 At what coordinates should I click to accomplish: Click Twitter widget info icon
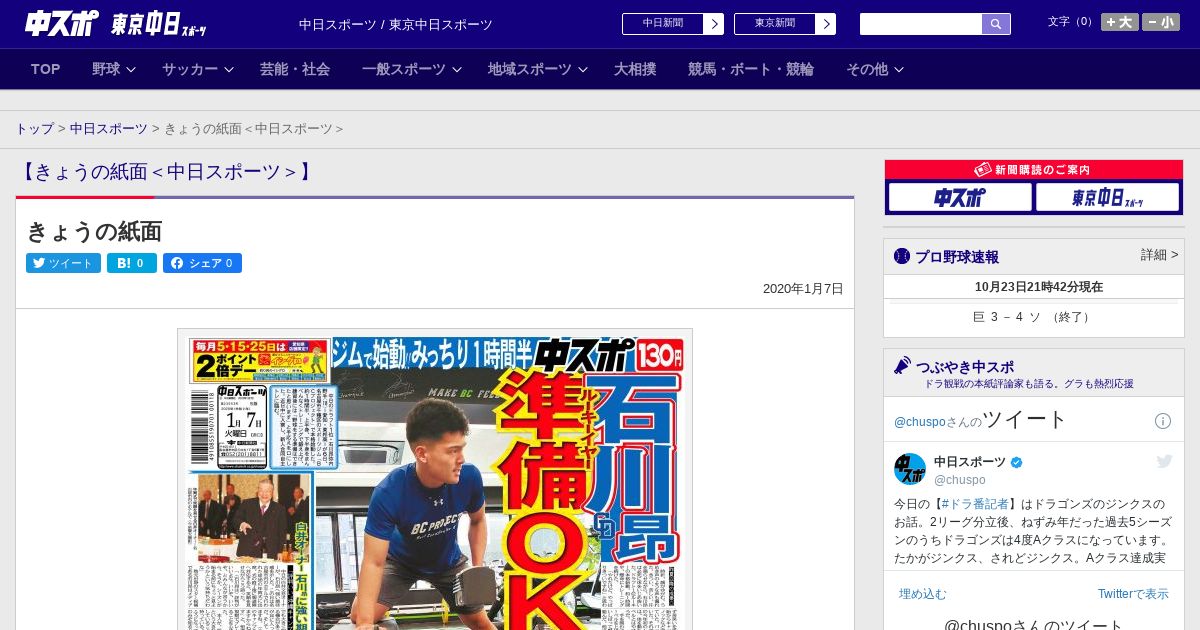1163,421
